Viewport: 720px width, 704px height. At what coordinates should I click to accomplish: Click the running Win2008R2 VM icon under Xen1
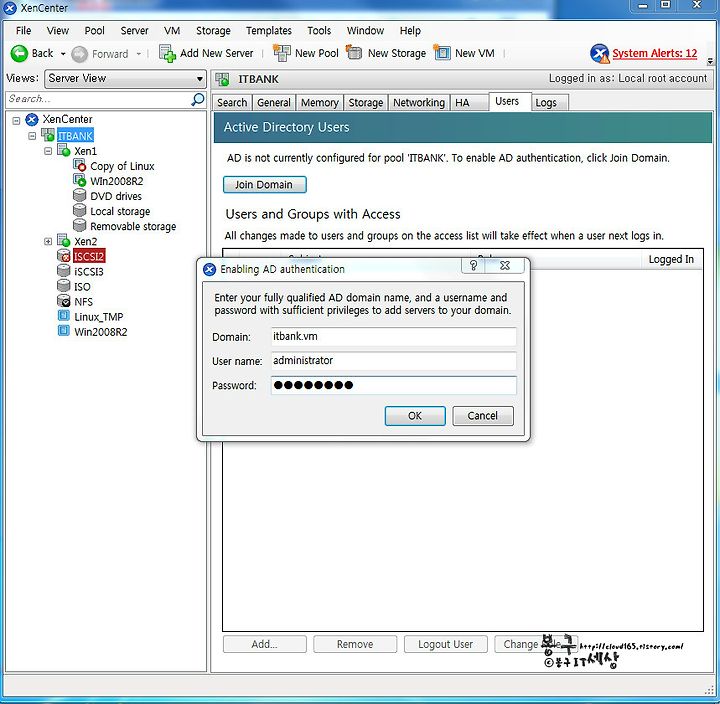click(x=79, y=180)
